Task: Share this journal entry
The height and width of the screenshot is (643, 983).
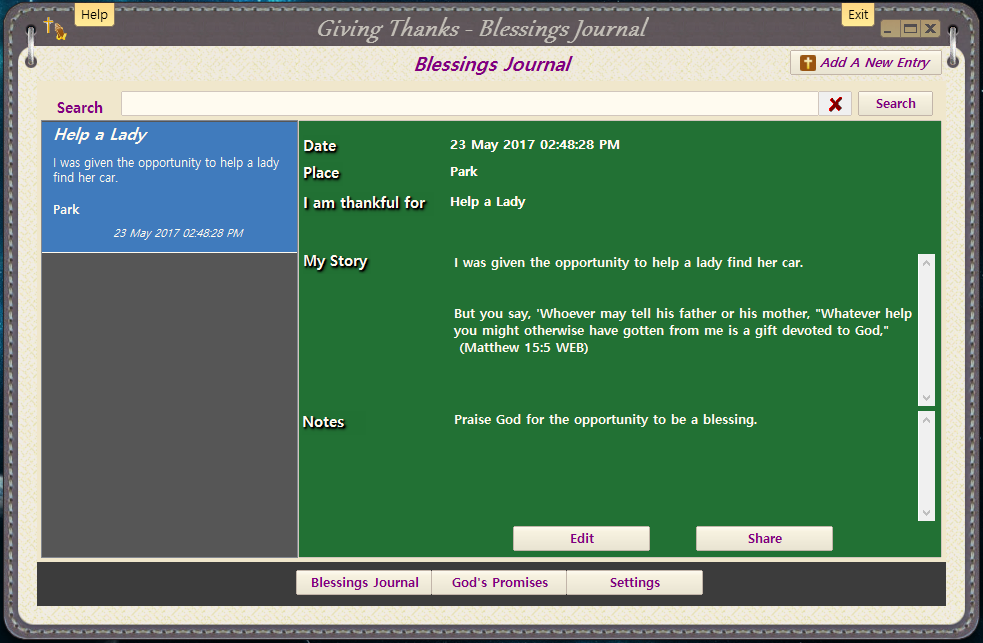Action: pyautogui.click(x=764, y=538)
